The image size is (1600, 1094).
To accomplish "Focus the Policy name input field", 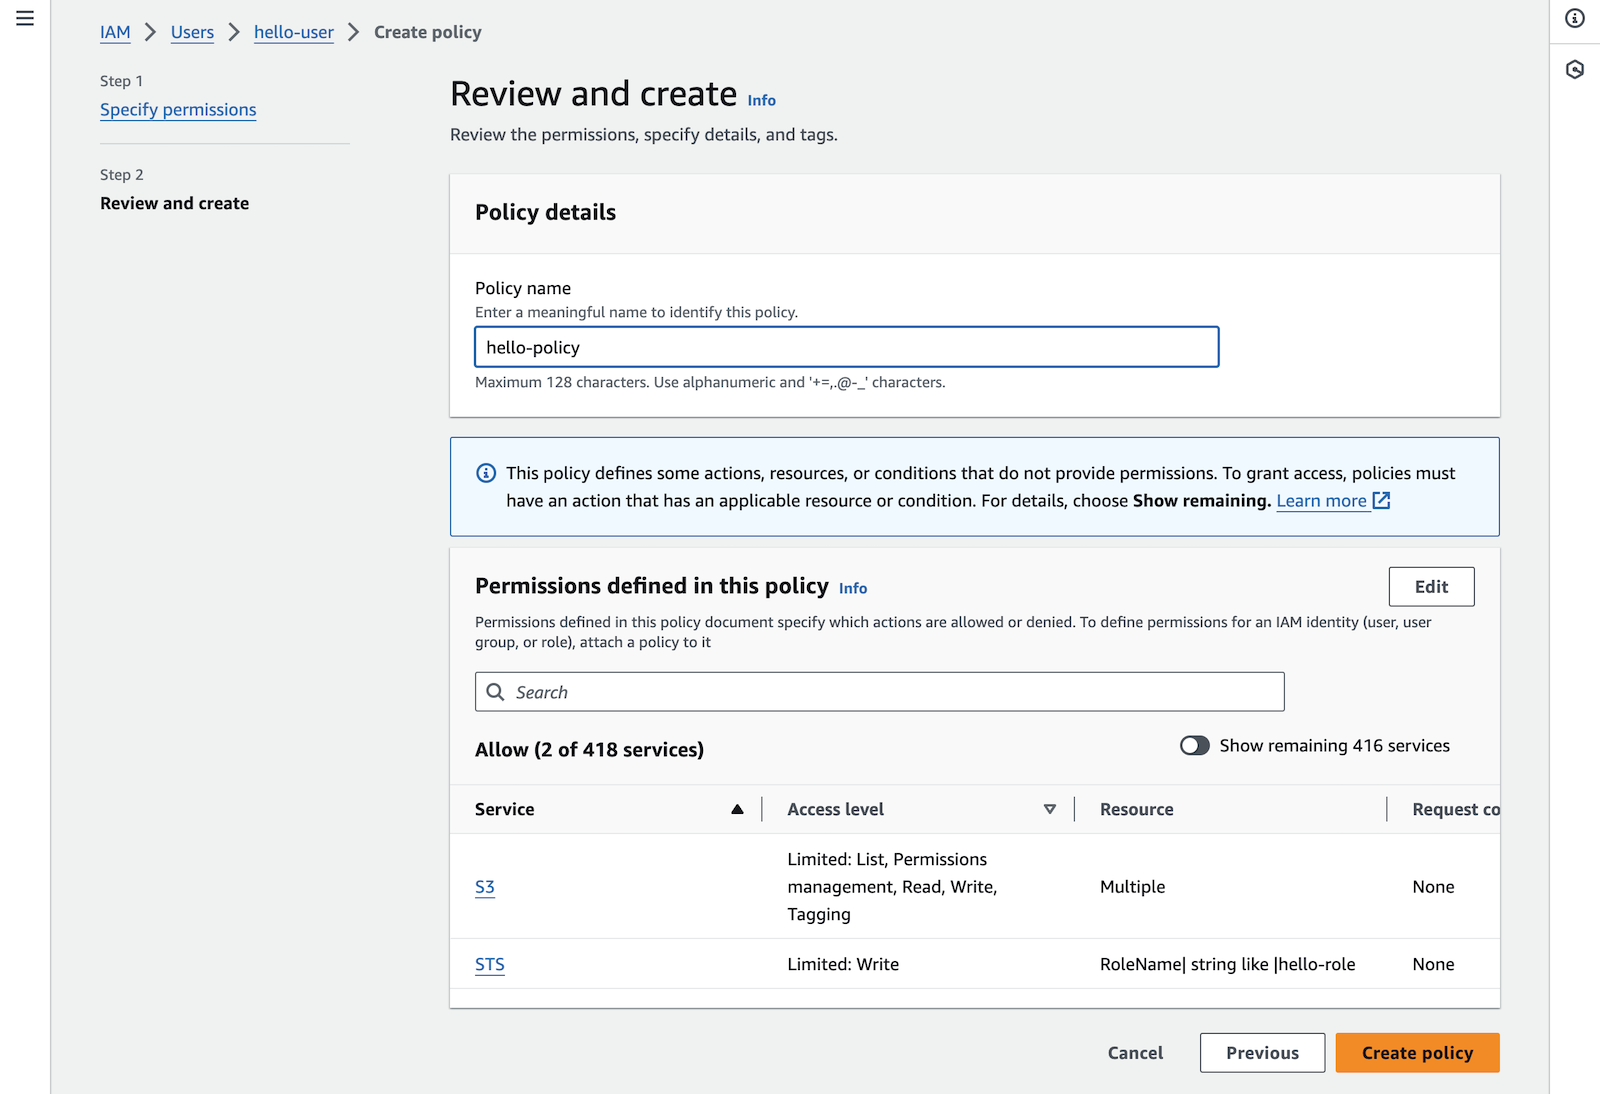I will point(846,347).
